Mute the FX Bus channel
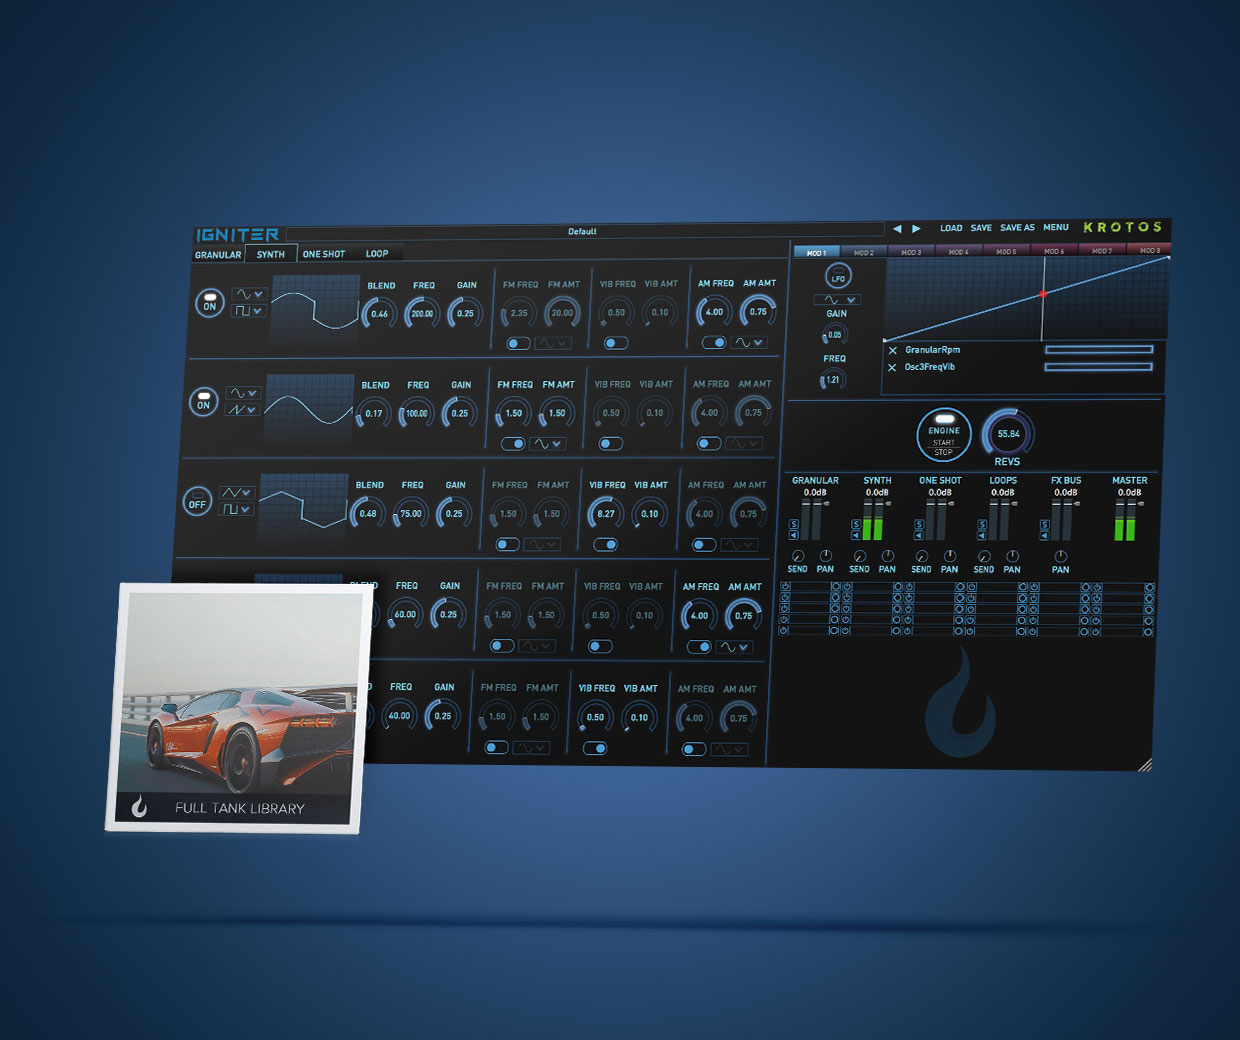This screenshot has height=1040, width=1240. [1044, 535]
